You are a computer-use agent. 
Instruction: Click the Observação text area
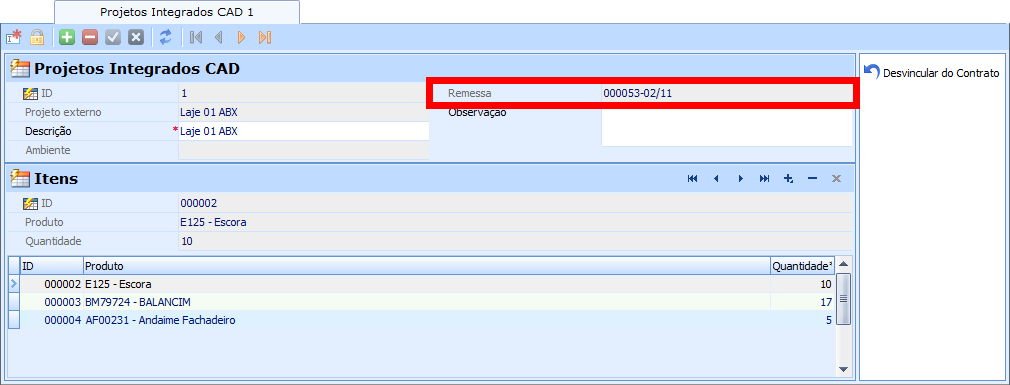click(x=727, y=127)
